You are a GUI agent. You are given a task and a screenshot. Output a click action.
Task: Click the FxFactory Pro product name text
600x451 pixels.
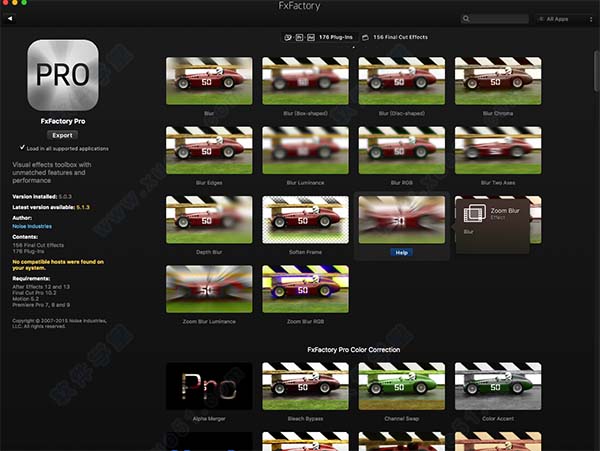[x=63, y=121]
